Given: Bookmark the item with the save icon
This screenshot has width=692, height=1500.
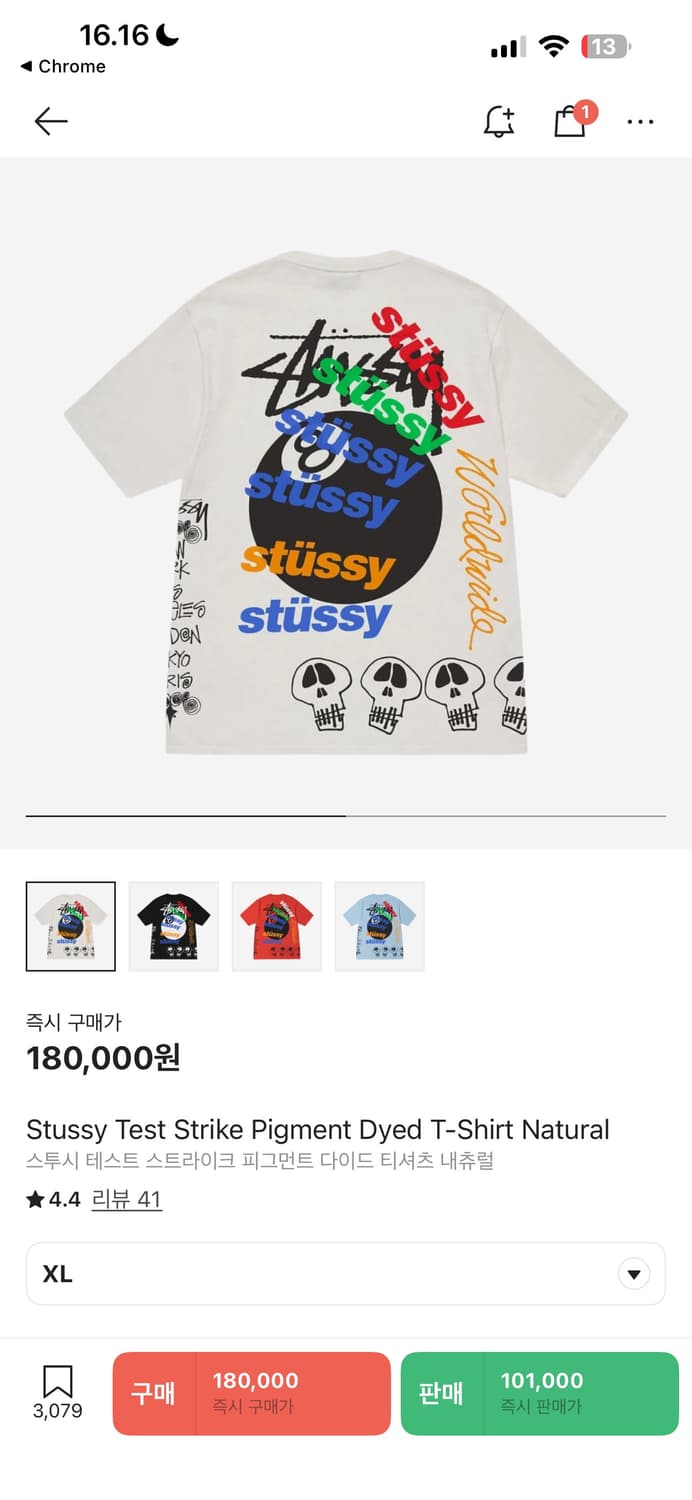Looking at the screenshot, I should pyautogui.click(x=57, y=1393).
